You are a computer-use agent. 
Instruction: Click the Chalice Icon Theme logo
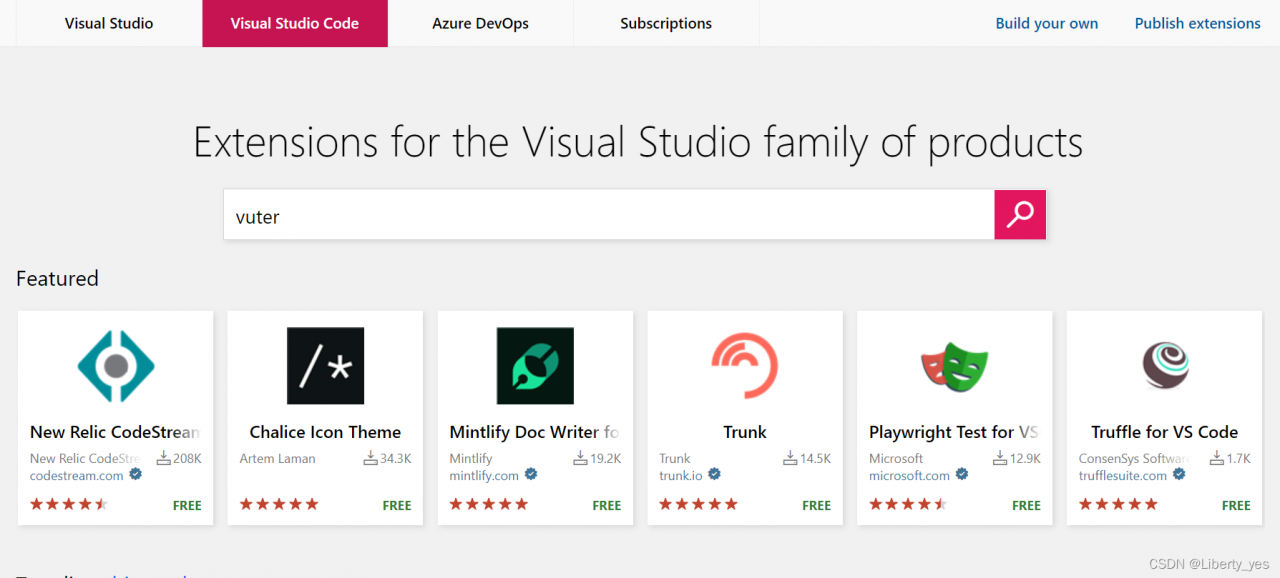[325, 366]
